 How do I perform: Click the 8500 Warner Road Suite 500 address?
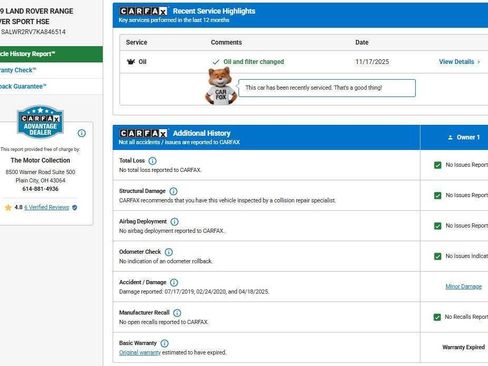click(x=40, y=172)
